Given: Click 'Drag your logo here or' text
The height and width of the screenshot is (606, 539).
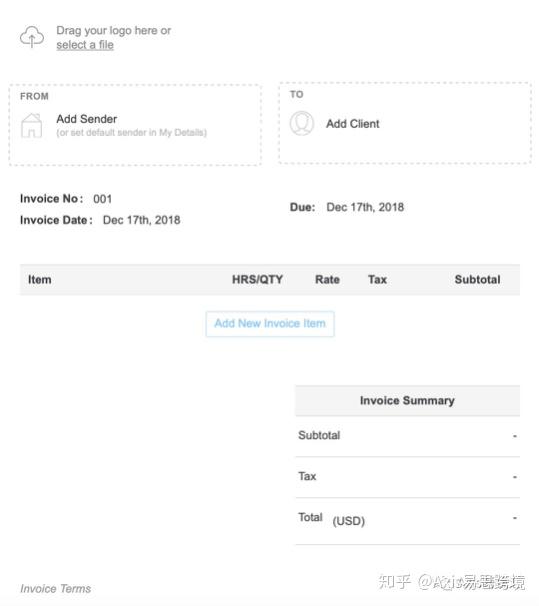Looking at the screenshot, I should 114,31.
